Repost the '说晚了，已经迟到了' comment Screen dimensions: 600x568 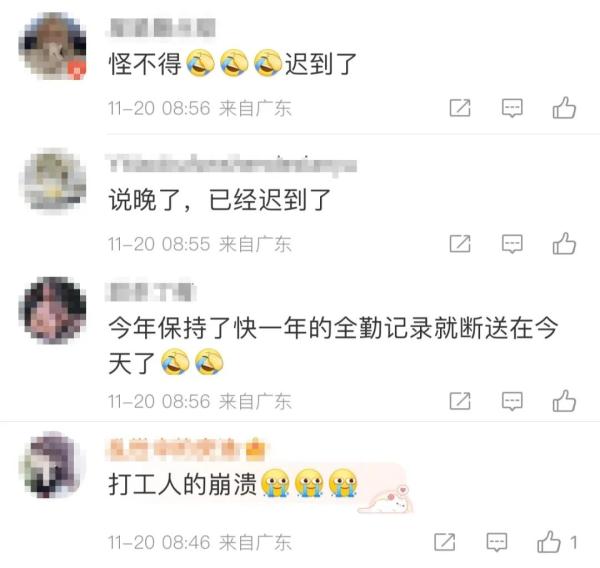point(460,243)
